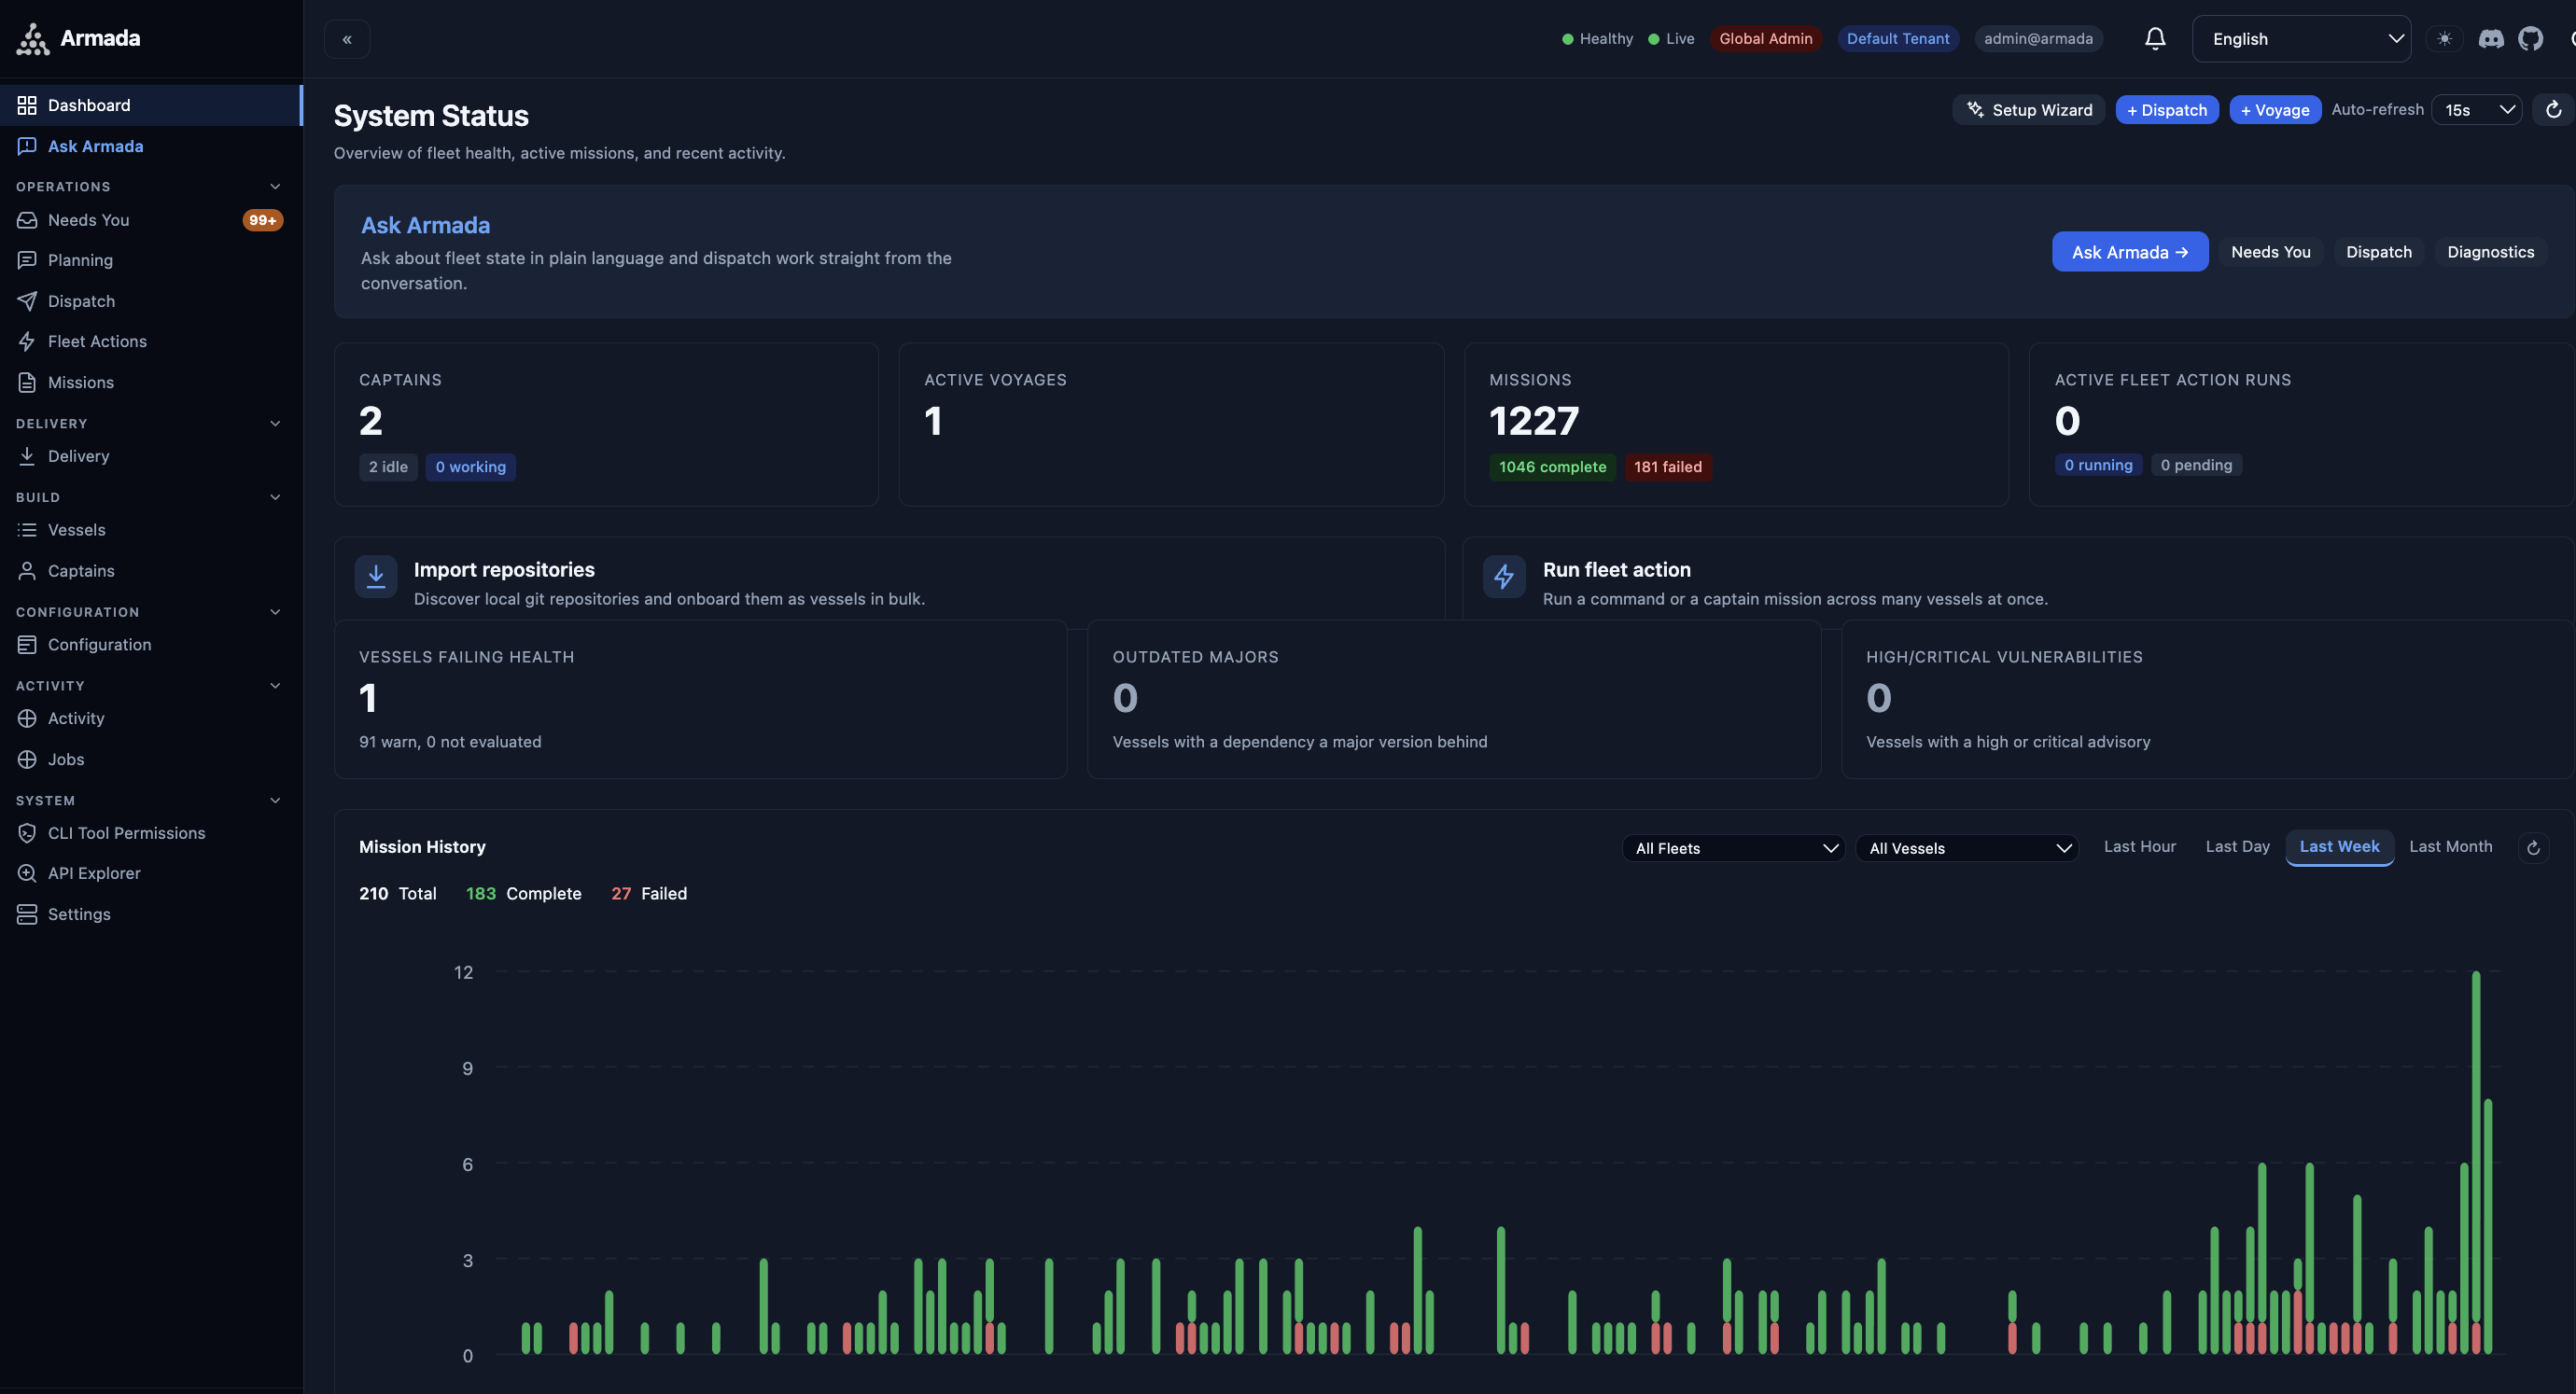Open Diagnostics from the Ask Armada banner

(x=2490, y=252)
